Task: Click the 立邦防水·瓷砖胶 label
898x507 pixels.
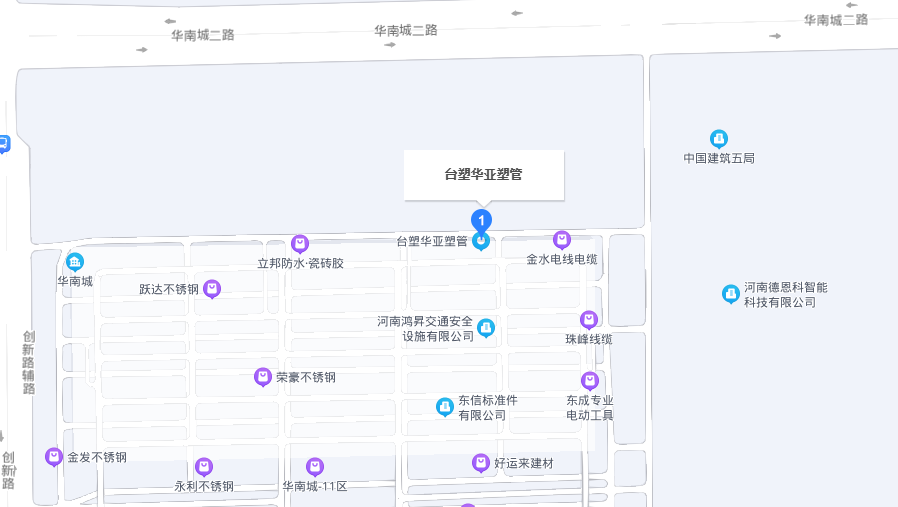Action: pos(301,263)
